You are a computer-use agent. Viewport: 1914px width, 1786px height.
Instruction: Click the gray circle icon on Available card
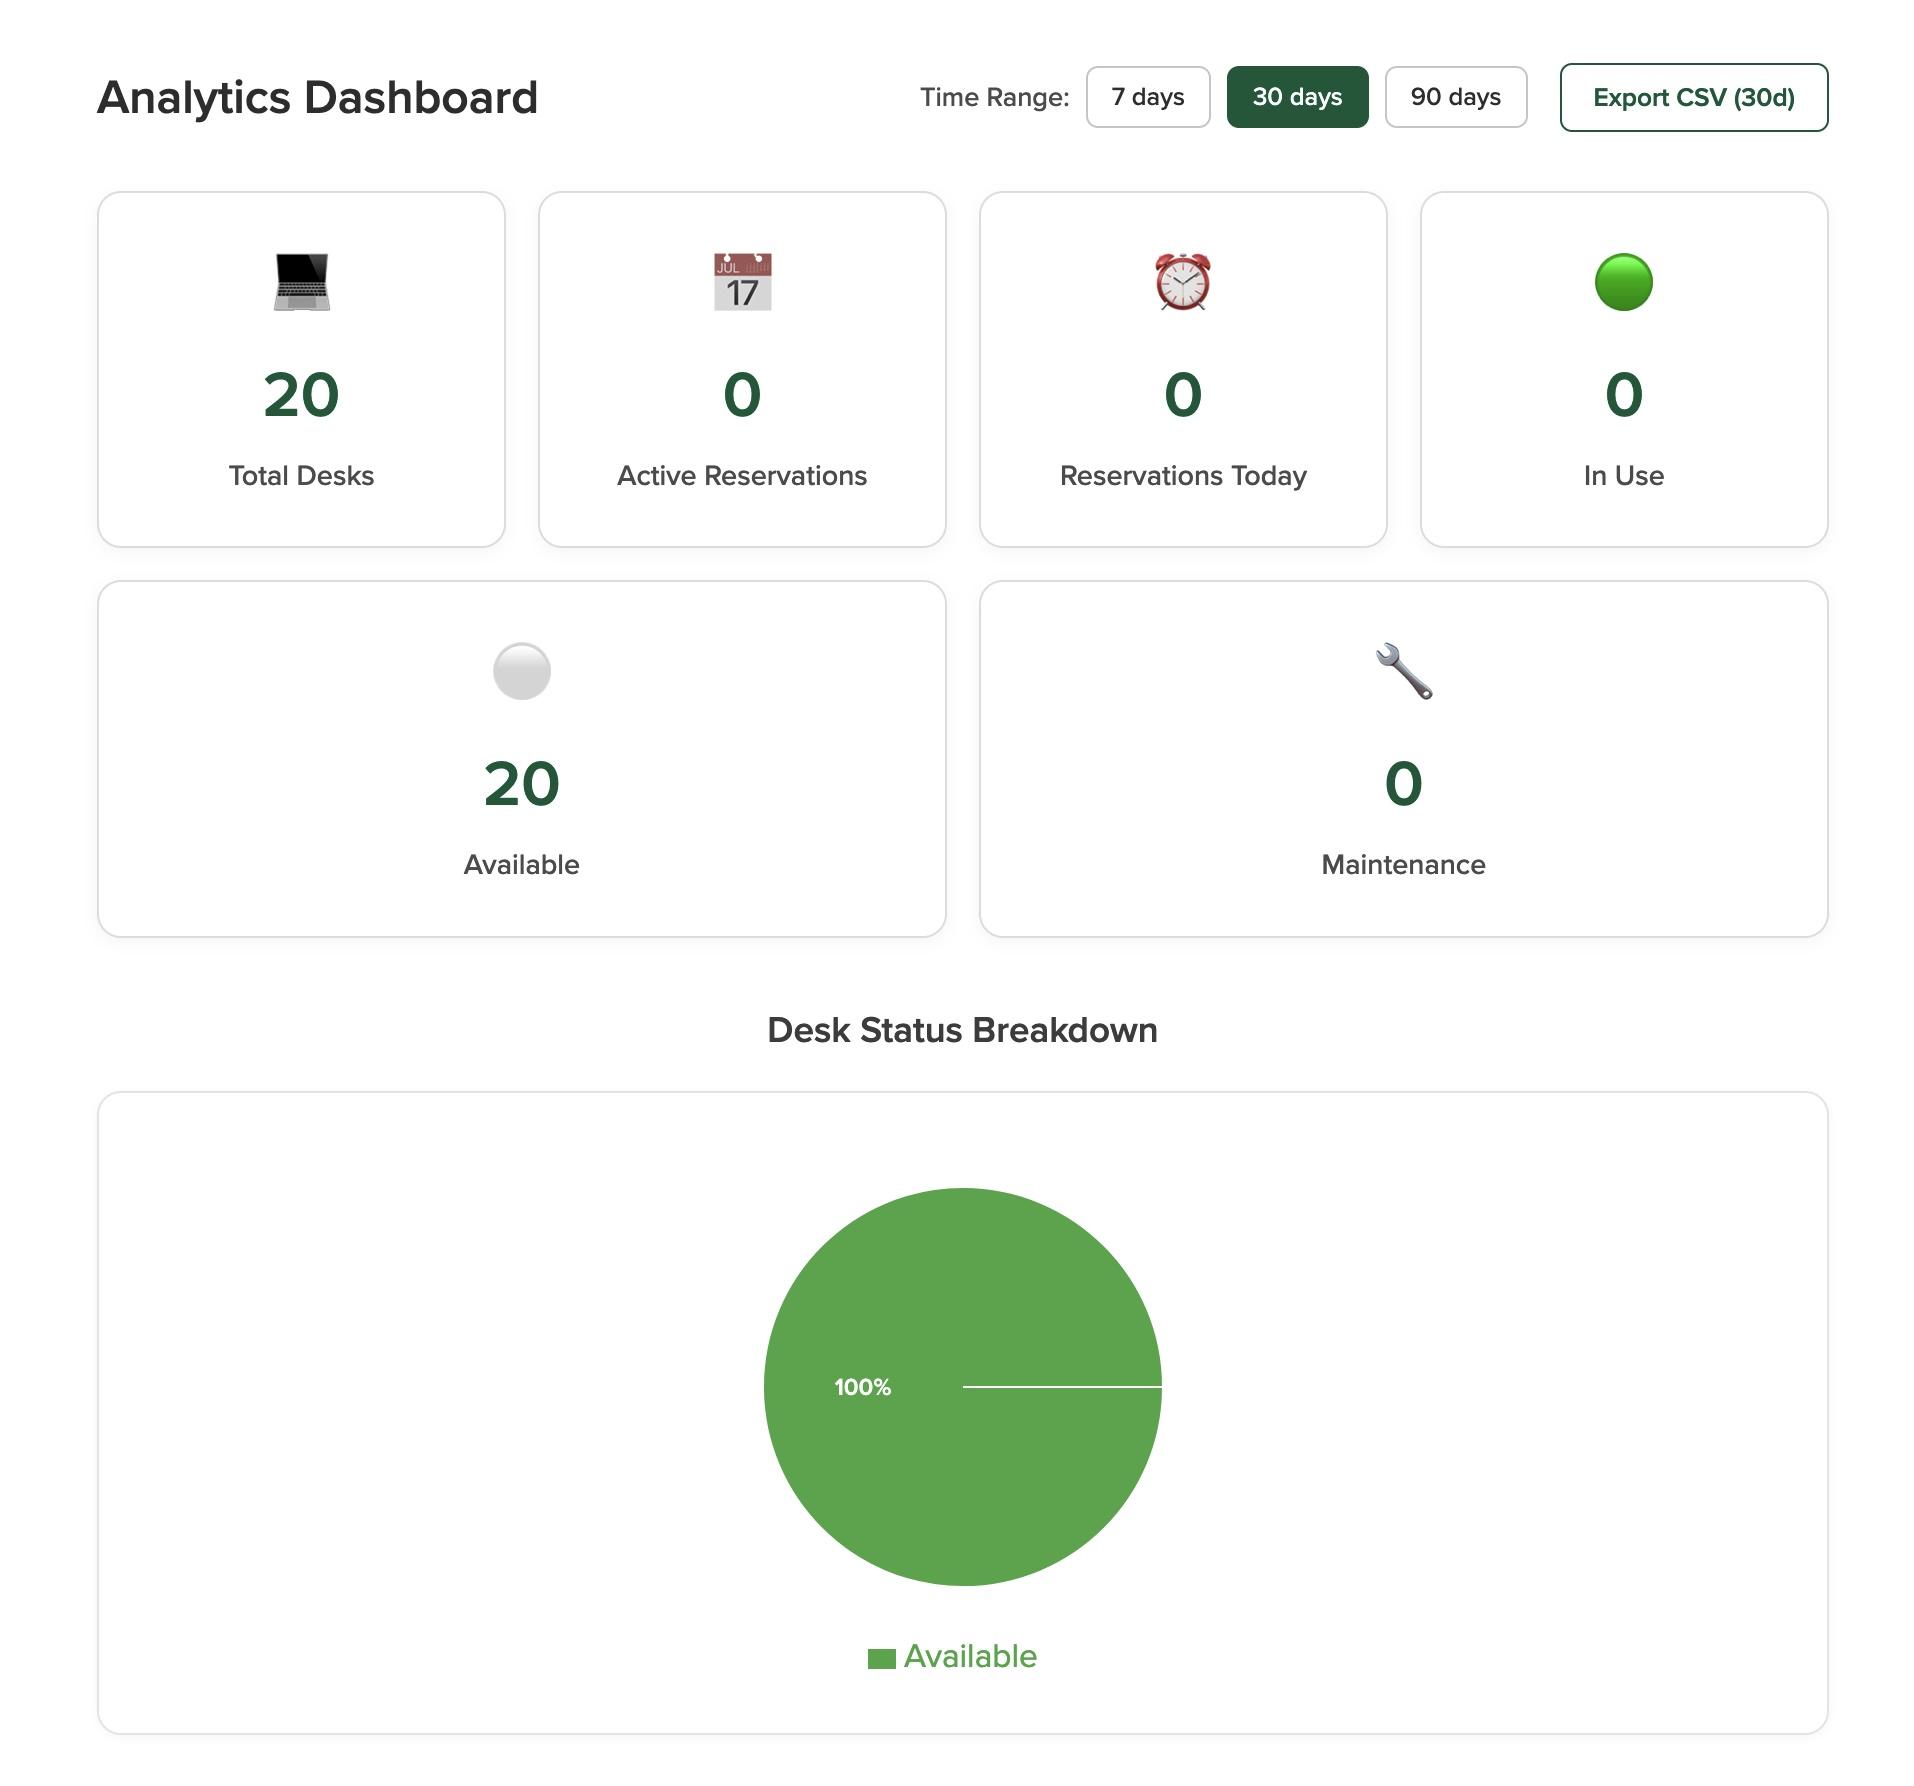(521, 671)
